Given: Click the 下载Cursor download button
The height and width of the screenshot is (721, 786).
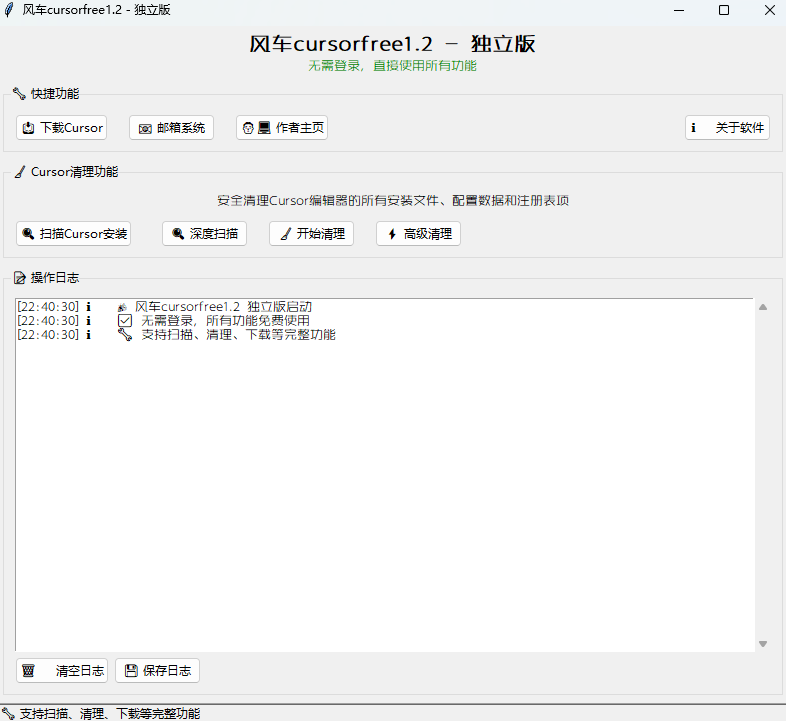Looking at the screenshot, I should point(61,128).
